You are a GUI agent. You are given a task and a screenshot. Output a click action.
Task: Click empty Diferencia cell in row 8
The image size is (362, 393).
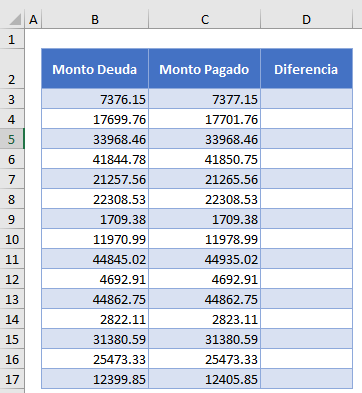pyautogui.click(x=306, y=199)
